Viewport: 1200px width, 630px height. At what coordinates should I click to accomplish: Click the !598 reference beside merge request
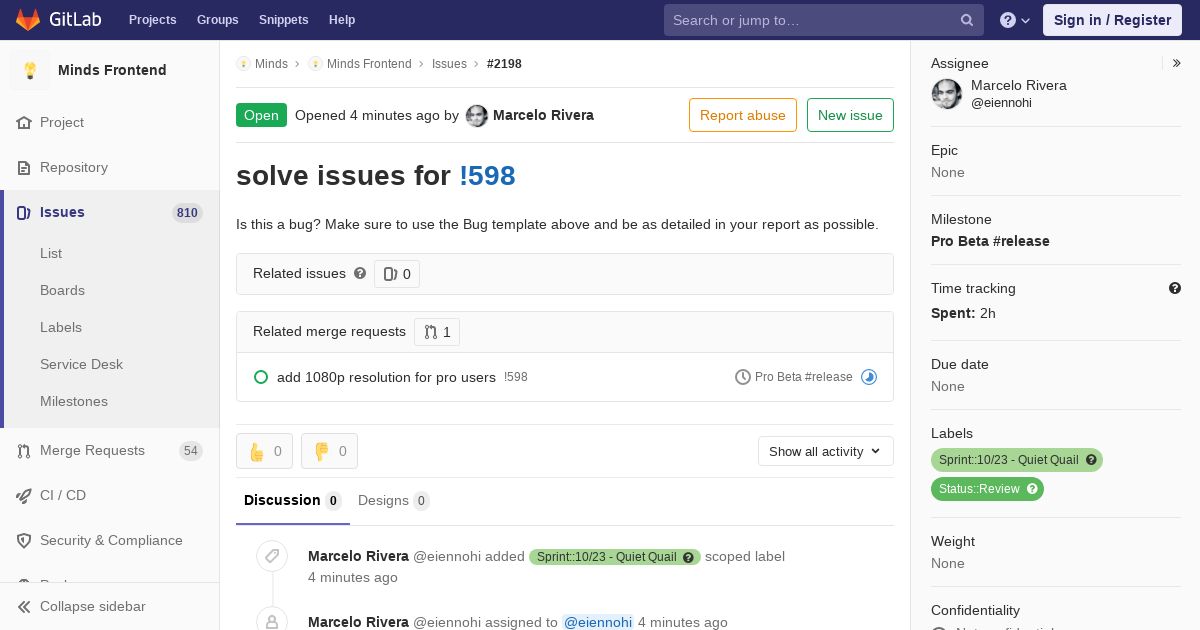pos(516,377)
